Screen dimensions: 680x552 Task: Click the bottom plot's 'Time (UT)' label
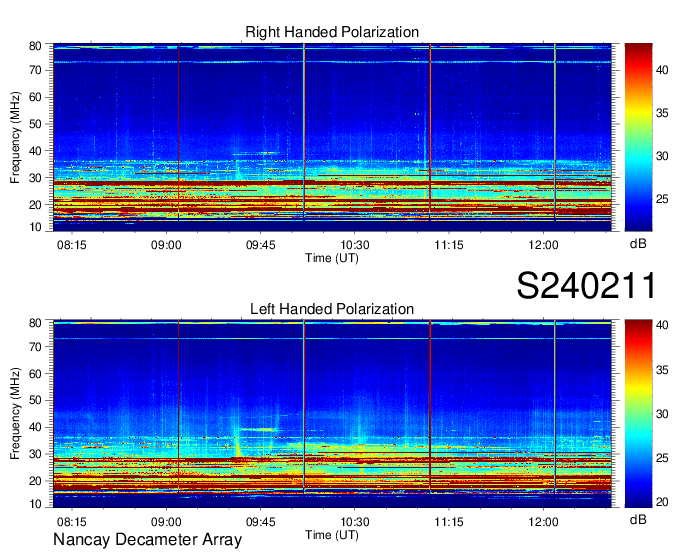coord(332,535)
